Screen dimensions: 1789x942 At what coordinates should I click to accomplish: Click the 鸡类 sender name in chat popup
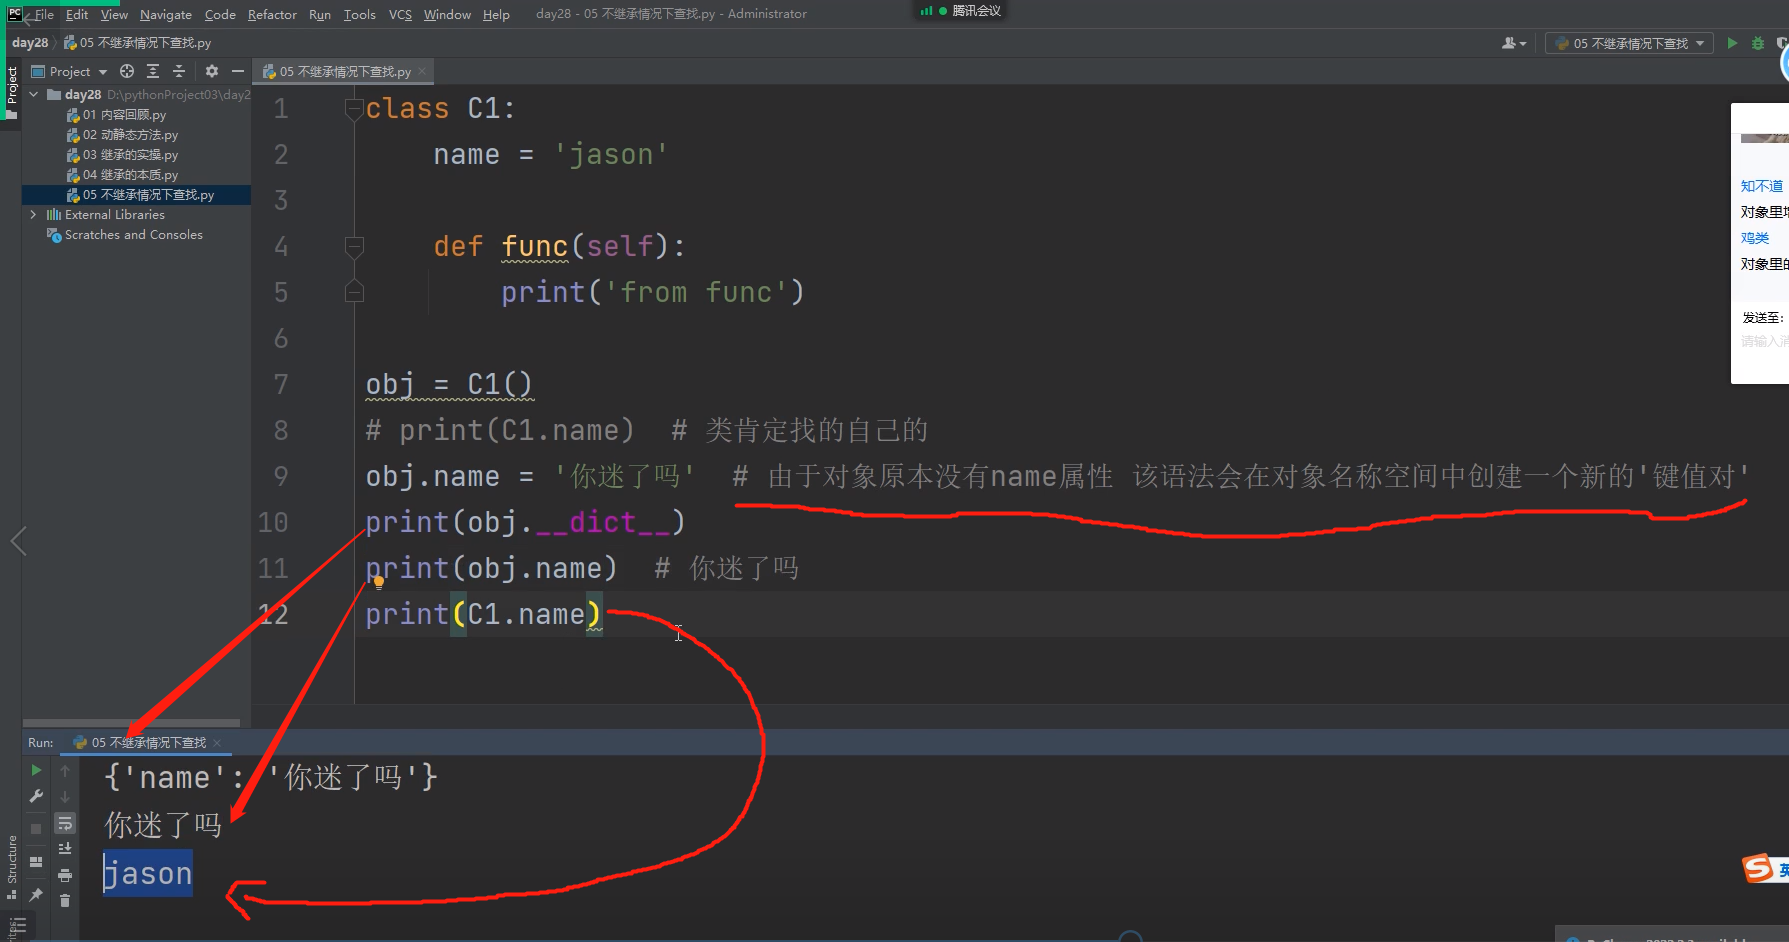tap(1755, 238)
